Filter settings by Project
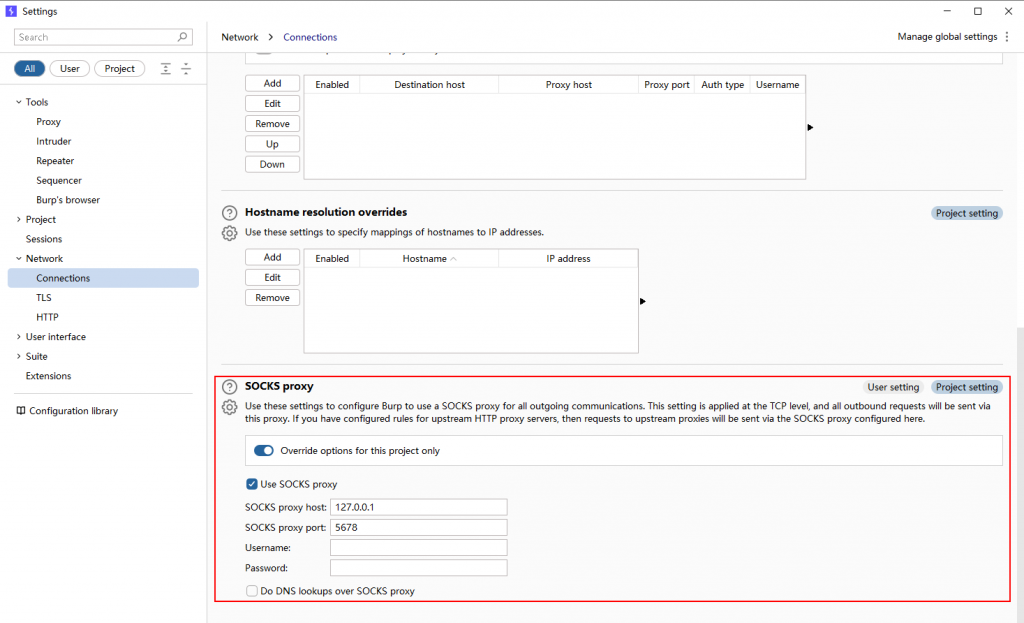Viewport: 1024px width, 623px height. (x=119, y=69)
